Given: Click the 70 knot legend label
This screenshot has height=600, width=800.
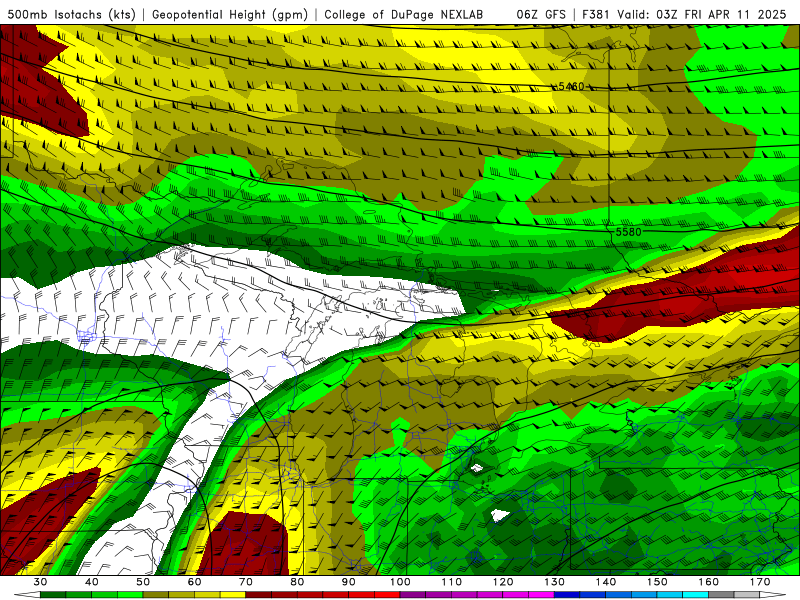Looking at the screenshot, I should coord(246,582).
